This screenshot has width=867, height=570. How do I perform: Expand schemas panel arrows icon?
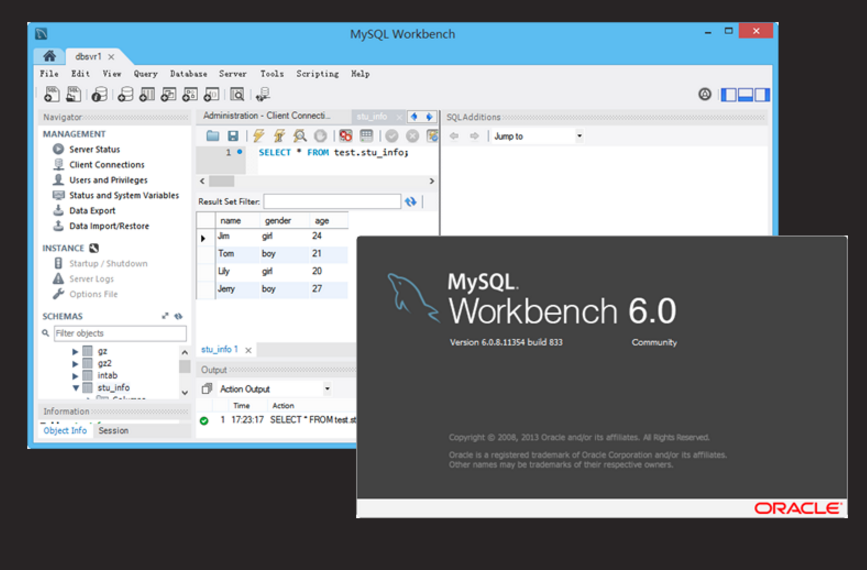[x=165, y=316]
